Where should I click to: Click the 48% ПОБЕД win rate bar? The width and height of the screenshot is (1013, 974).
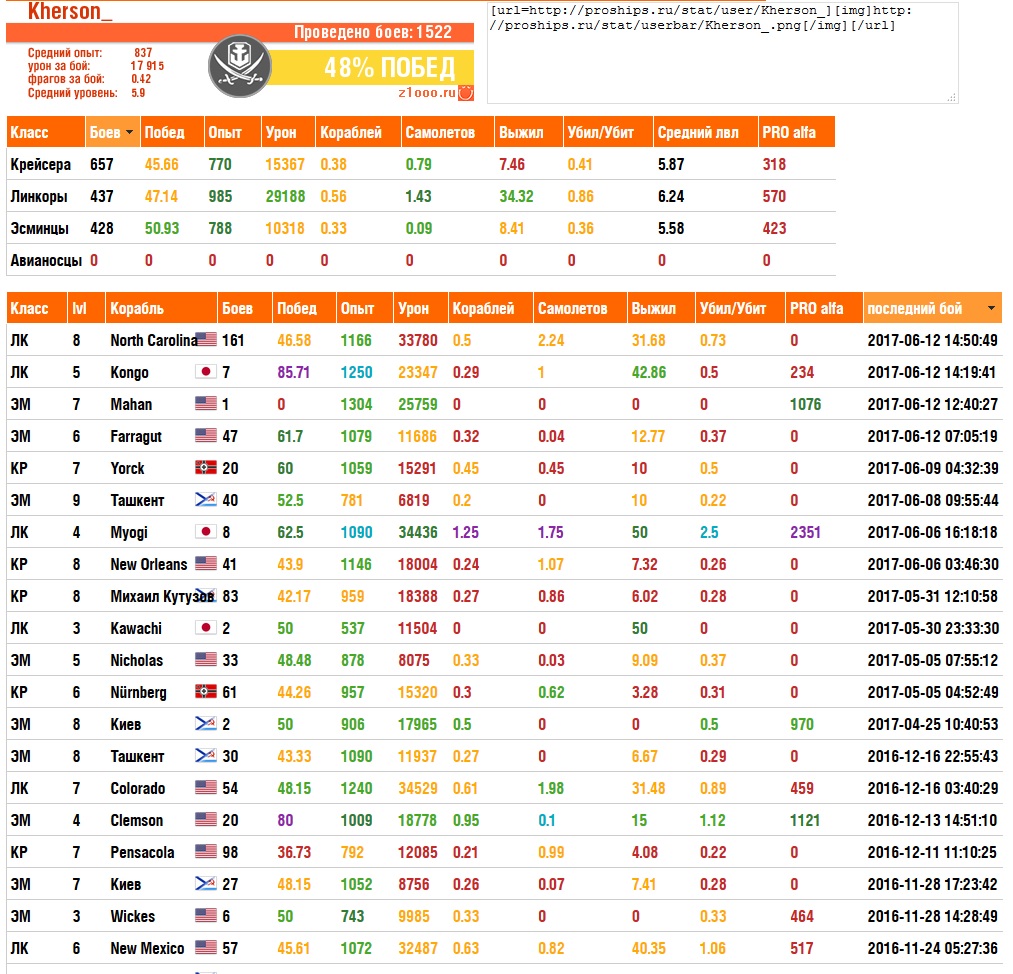(371, 67)
